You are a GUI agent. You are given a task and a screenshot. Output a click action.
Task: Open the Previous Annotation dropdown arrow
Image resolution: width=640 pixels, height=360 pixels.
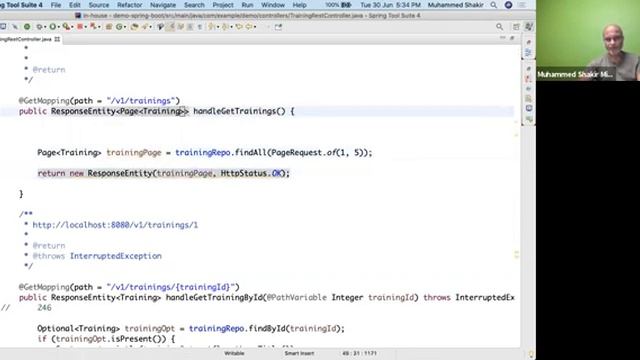point(231,27)
